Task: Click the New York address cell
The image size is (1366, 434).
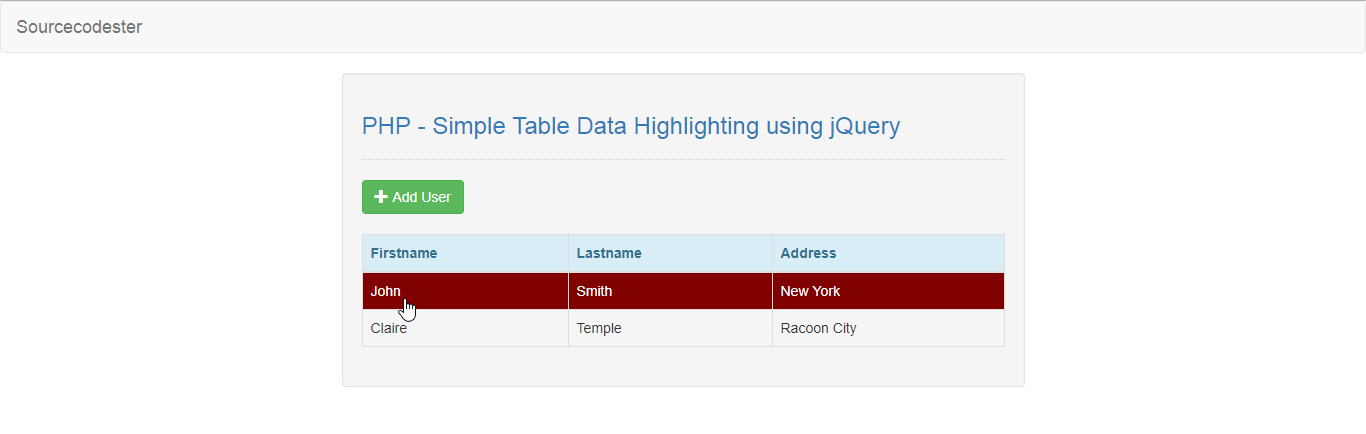Action: [x=810, y=291]
